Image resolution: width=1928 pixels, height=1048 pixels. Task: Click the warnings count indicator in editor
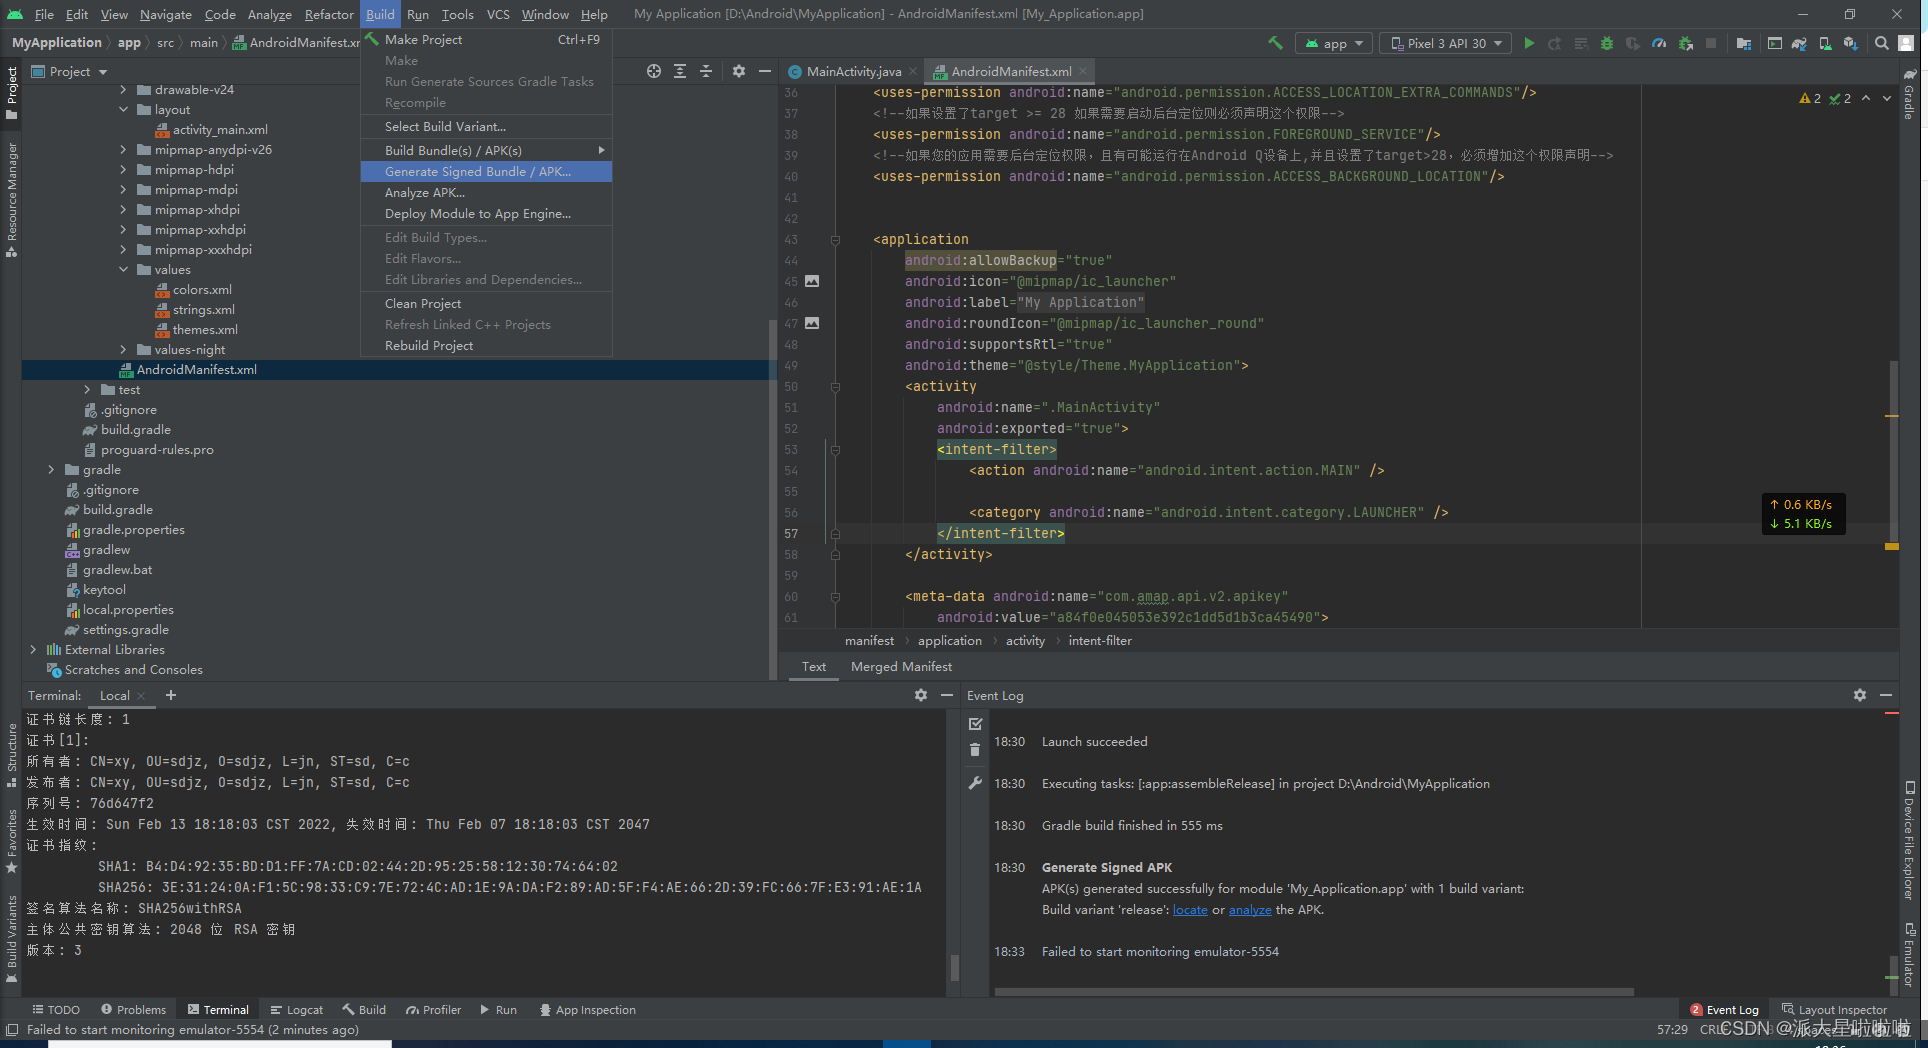[1810, 98]
